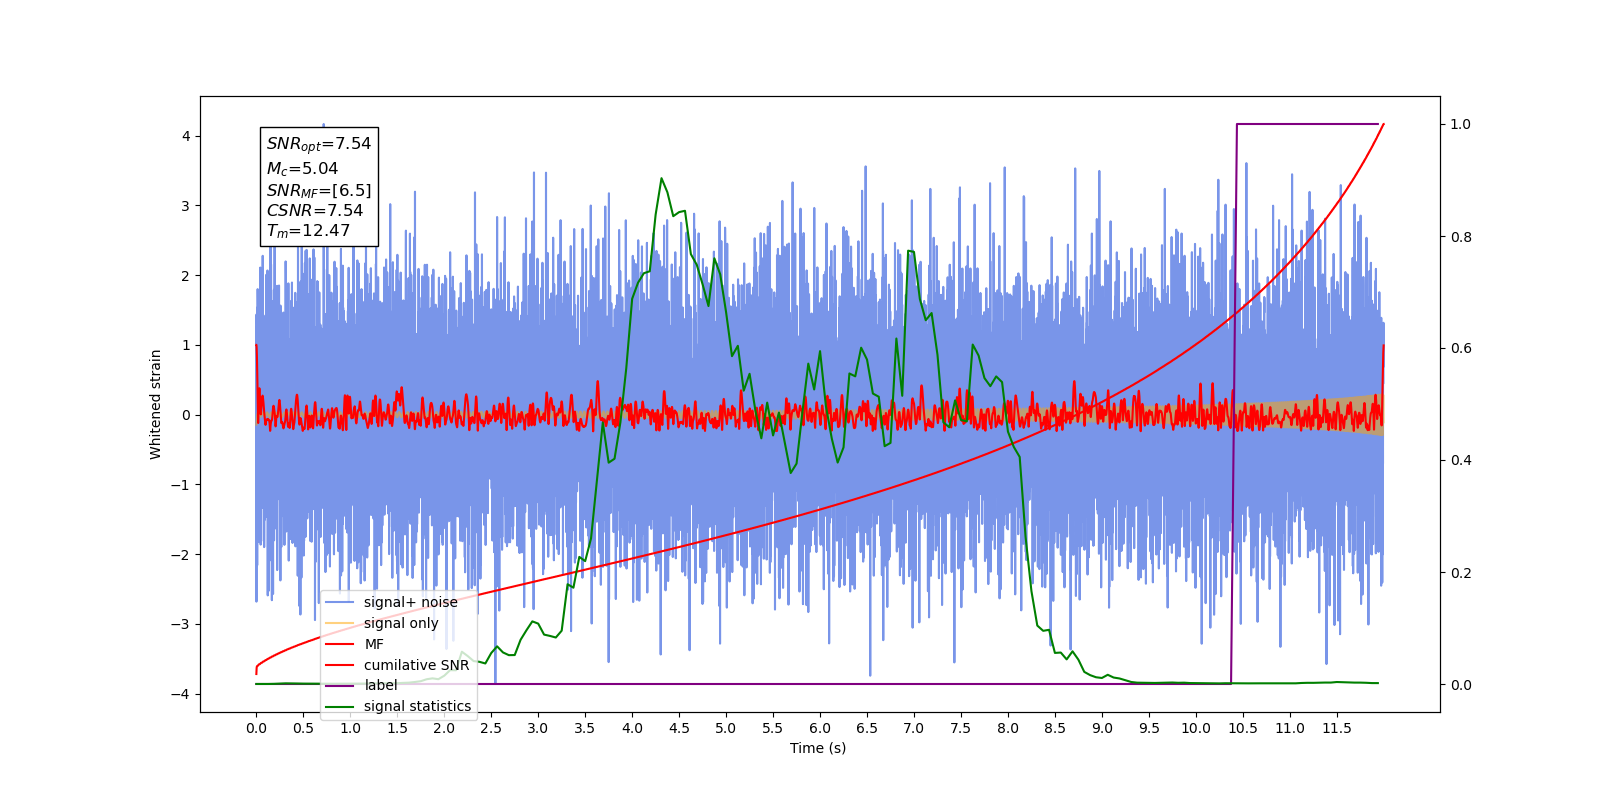Click the x-axis tick label 0.0
This screenshot has height=800, width=1600.
click(256, 728)
